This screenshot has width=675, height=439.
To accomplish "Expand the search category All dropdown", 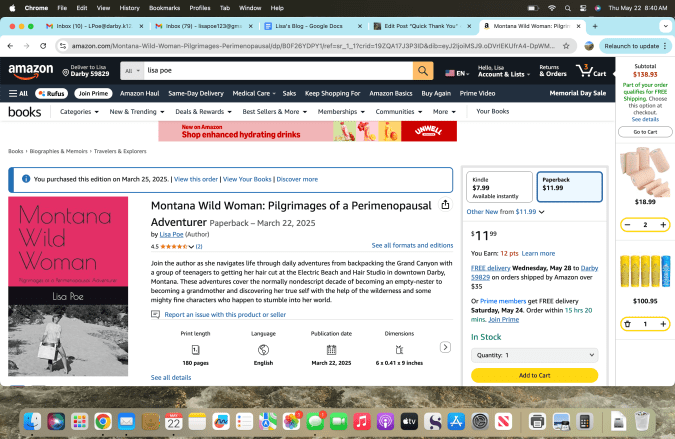I will 132,71.
